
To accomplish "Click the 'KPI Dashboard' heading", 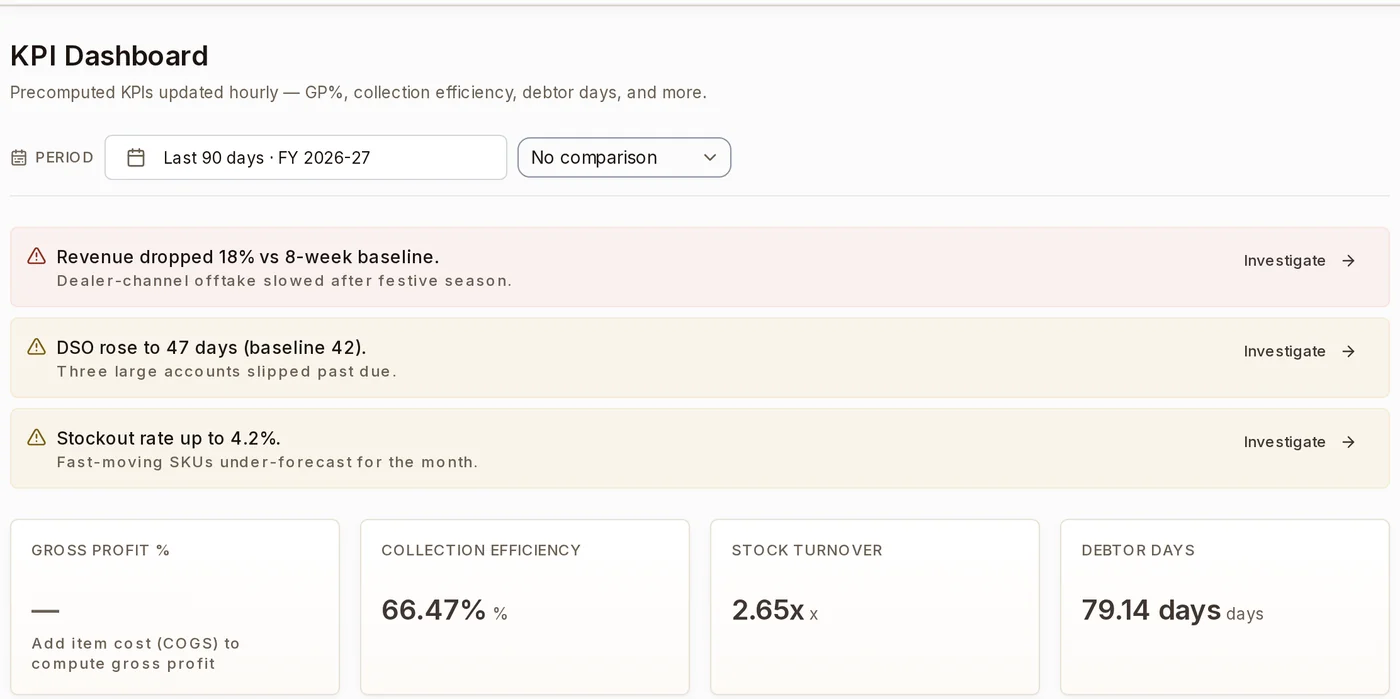I will 109,56.
